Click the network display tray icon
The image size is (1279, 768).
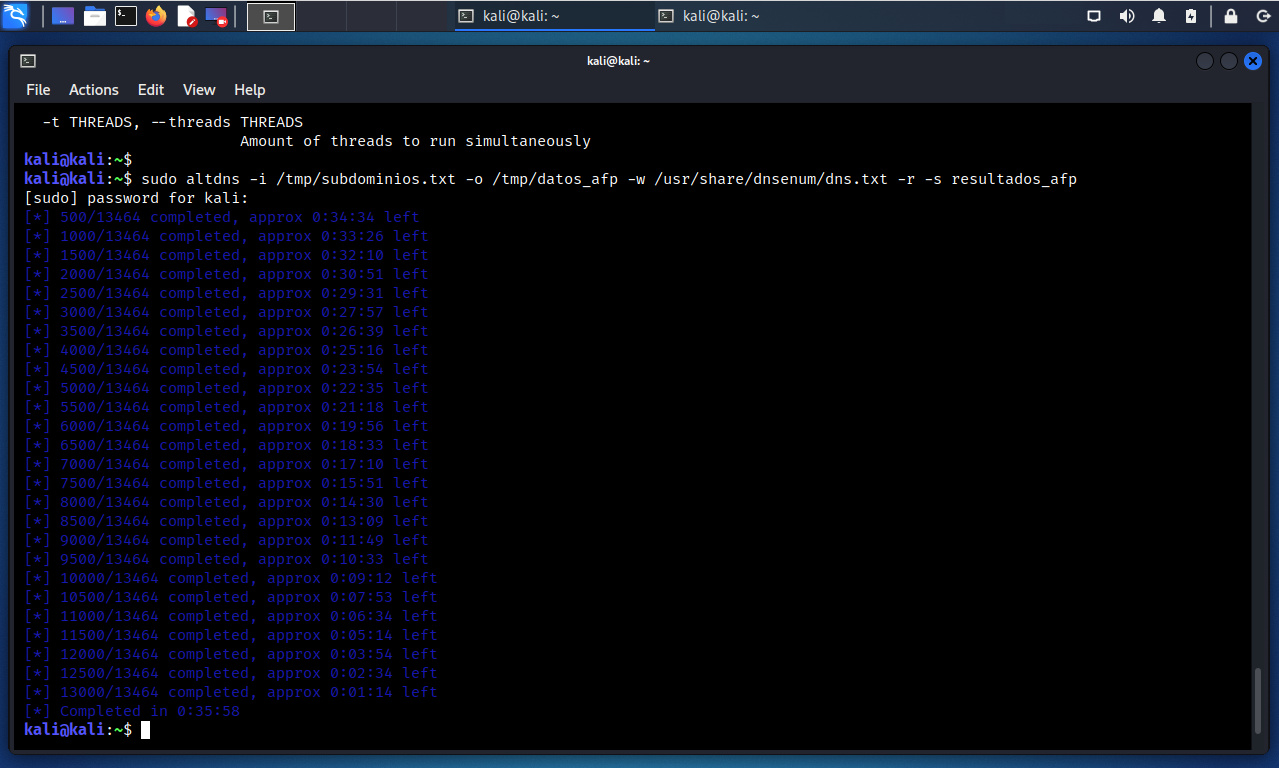tap(1094, 16)
